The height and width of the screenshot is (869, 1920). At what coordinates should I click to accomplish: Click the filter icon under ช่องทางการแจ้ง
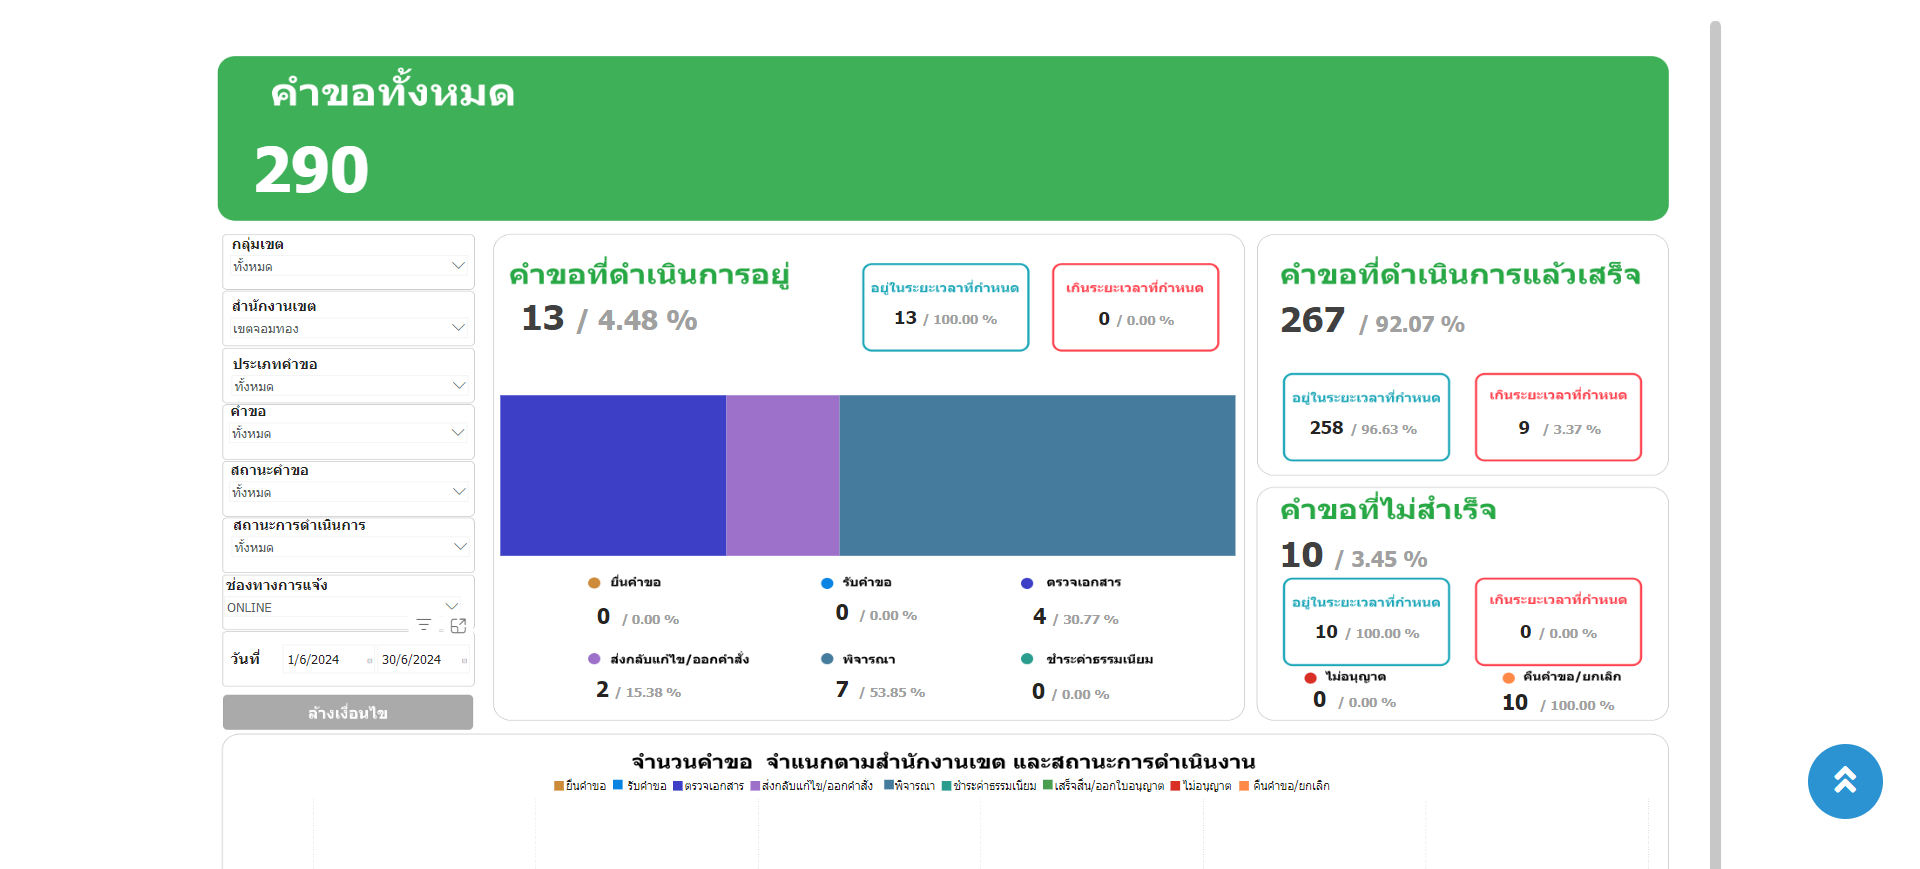[x=423, y=625]
